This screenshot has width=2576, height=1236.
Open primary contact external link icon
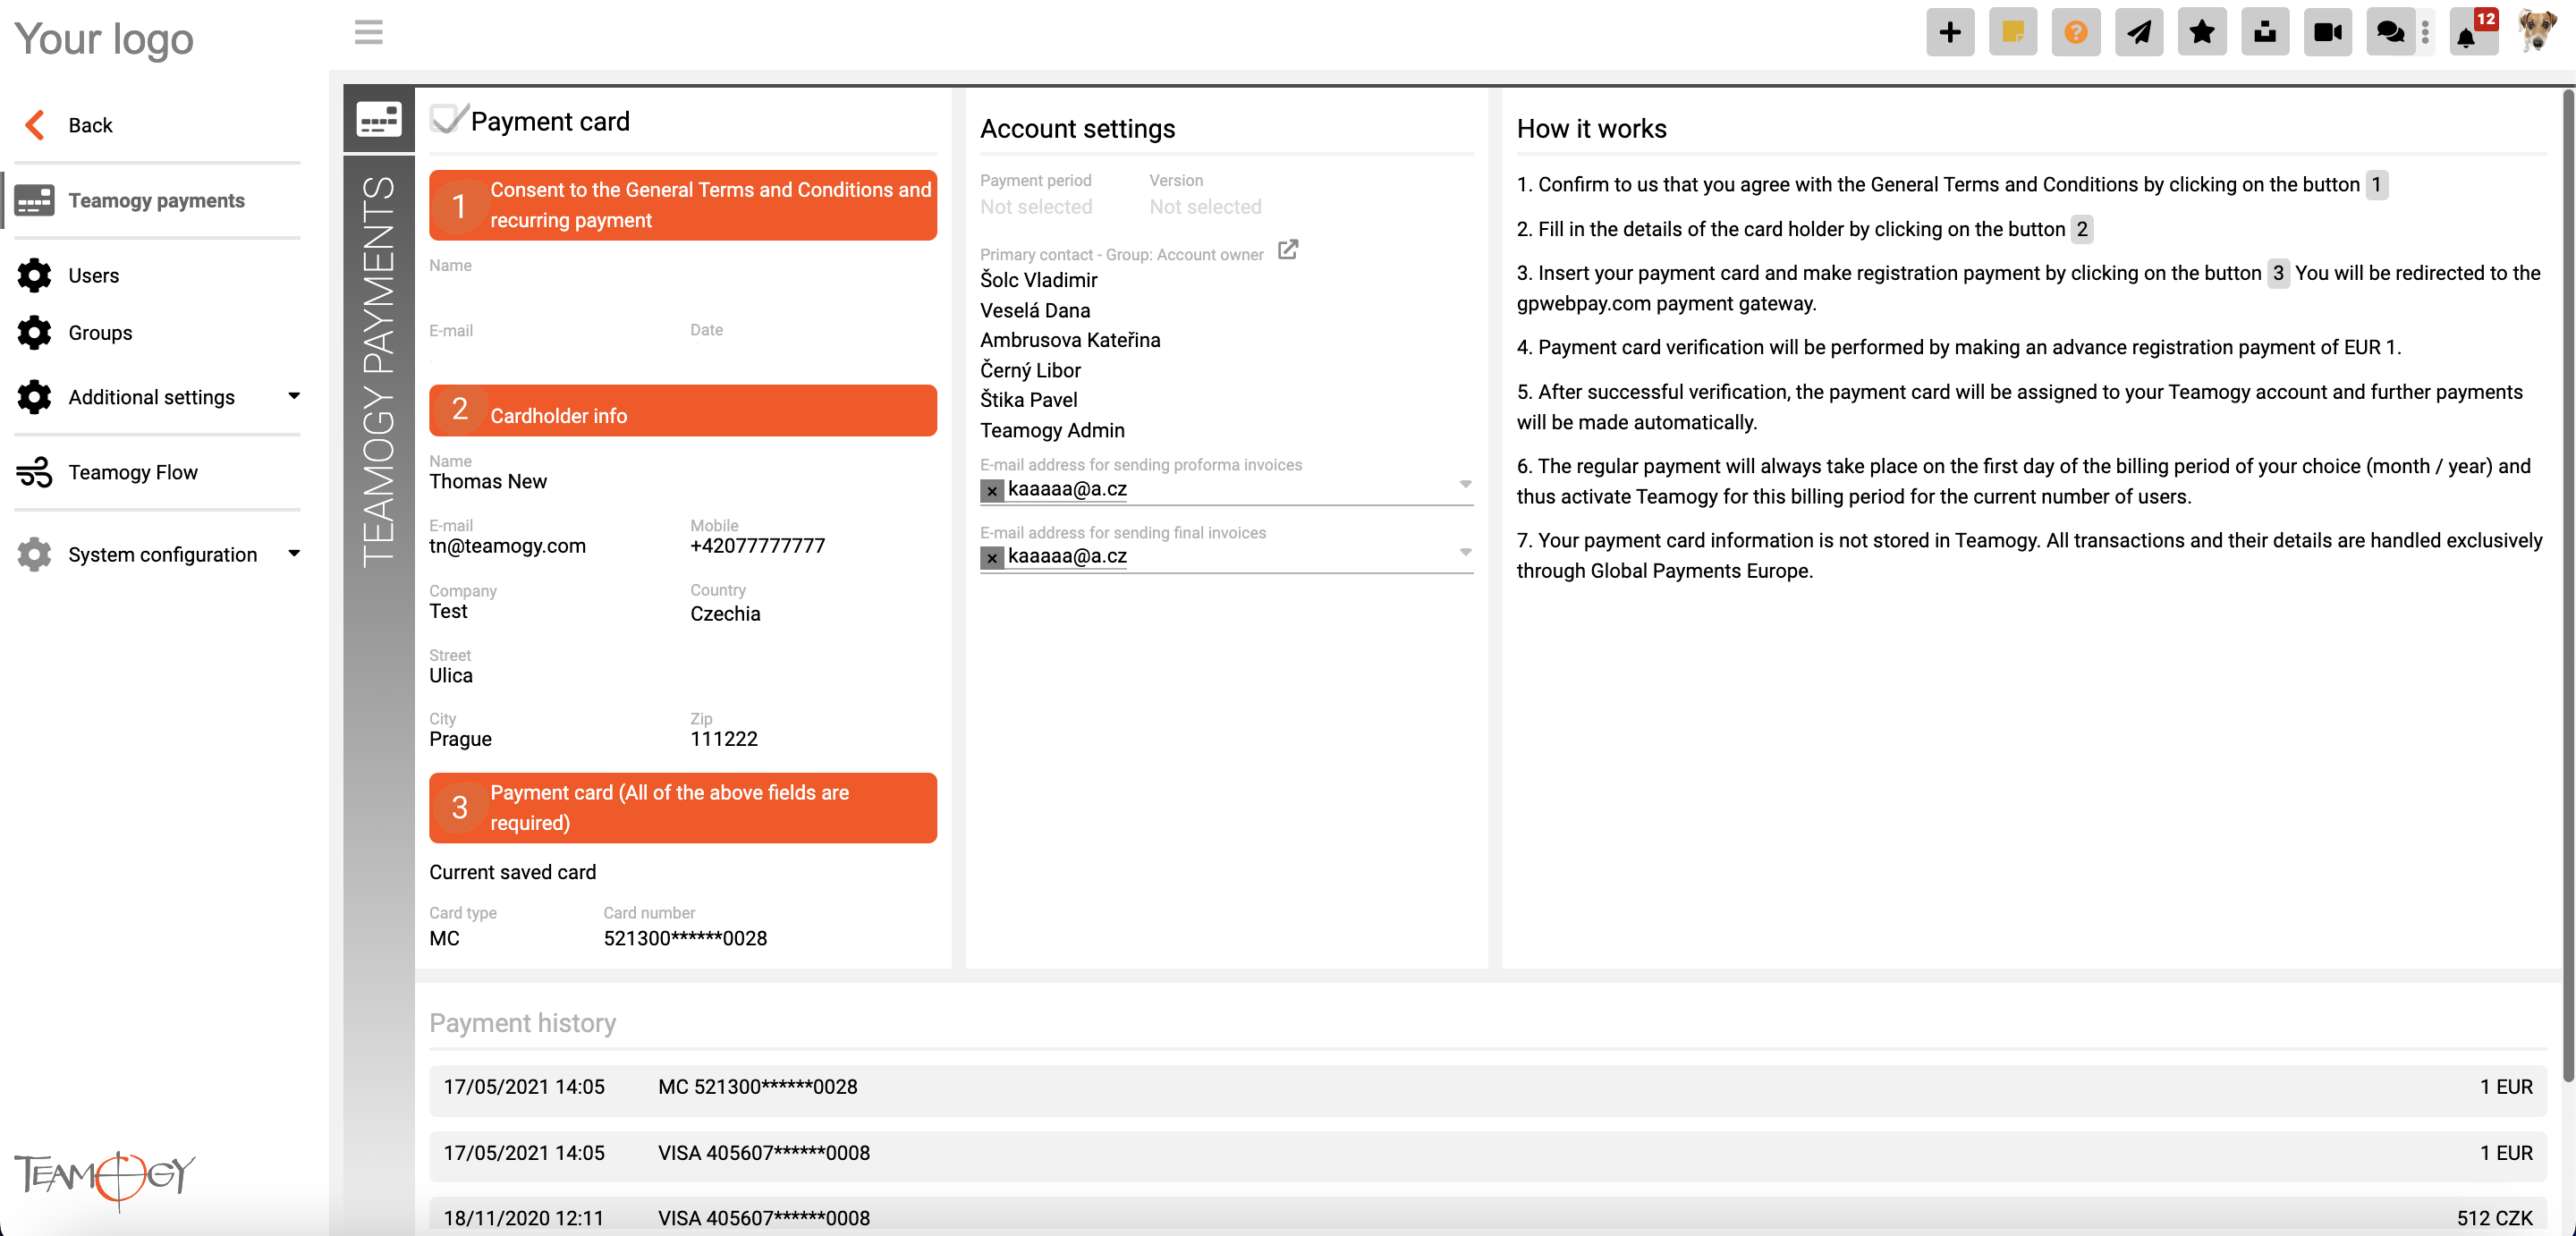click(1288, 250)
